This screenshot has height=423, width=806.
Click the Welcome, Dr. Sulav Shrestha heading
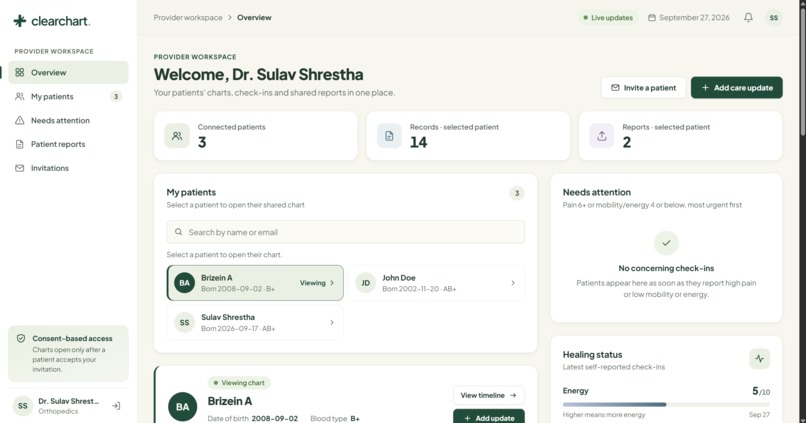258,74
